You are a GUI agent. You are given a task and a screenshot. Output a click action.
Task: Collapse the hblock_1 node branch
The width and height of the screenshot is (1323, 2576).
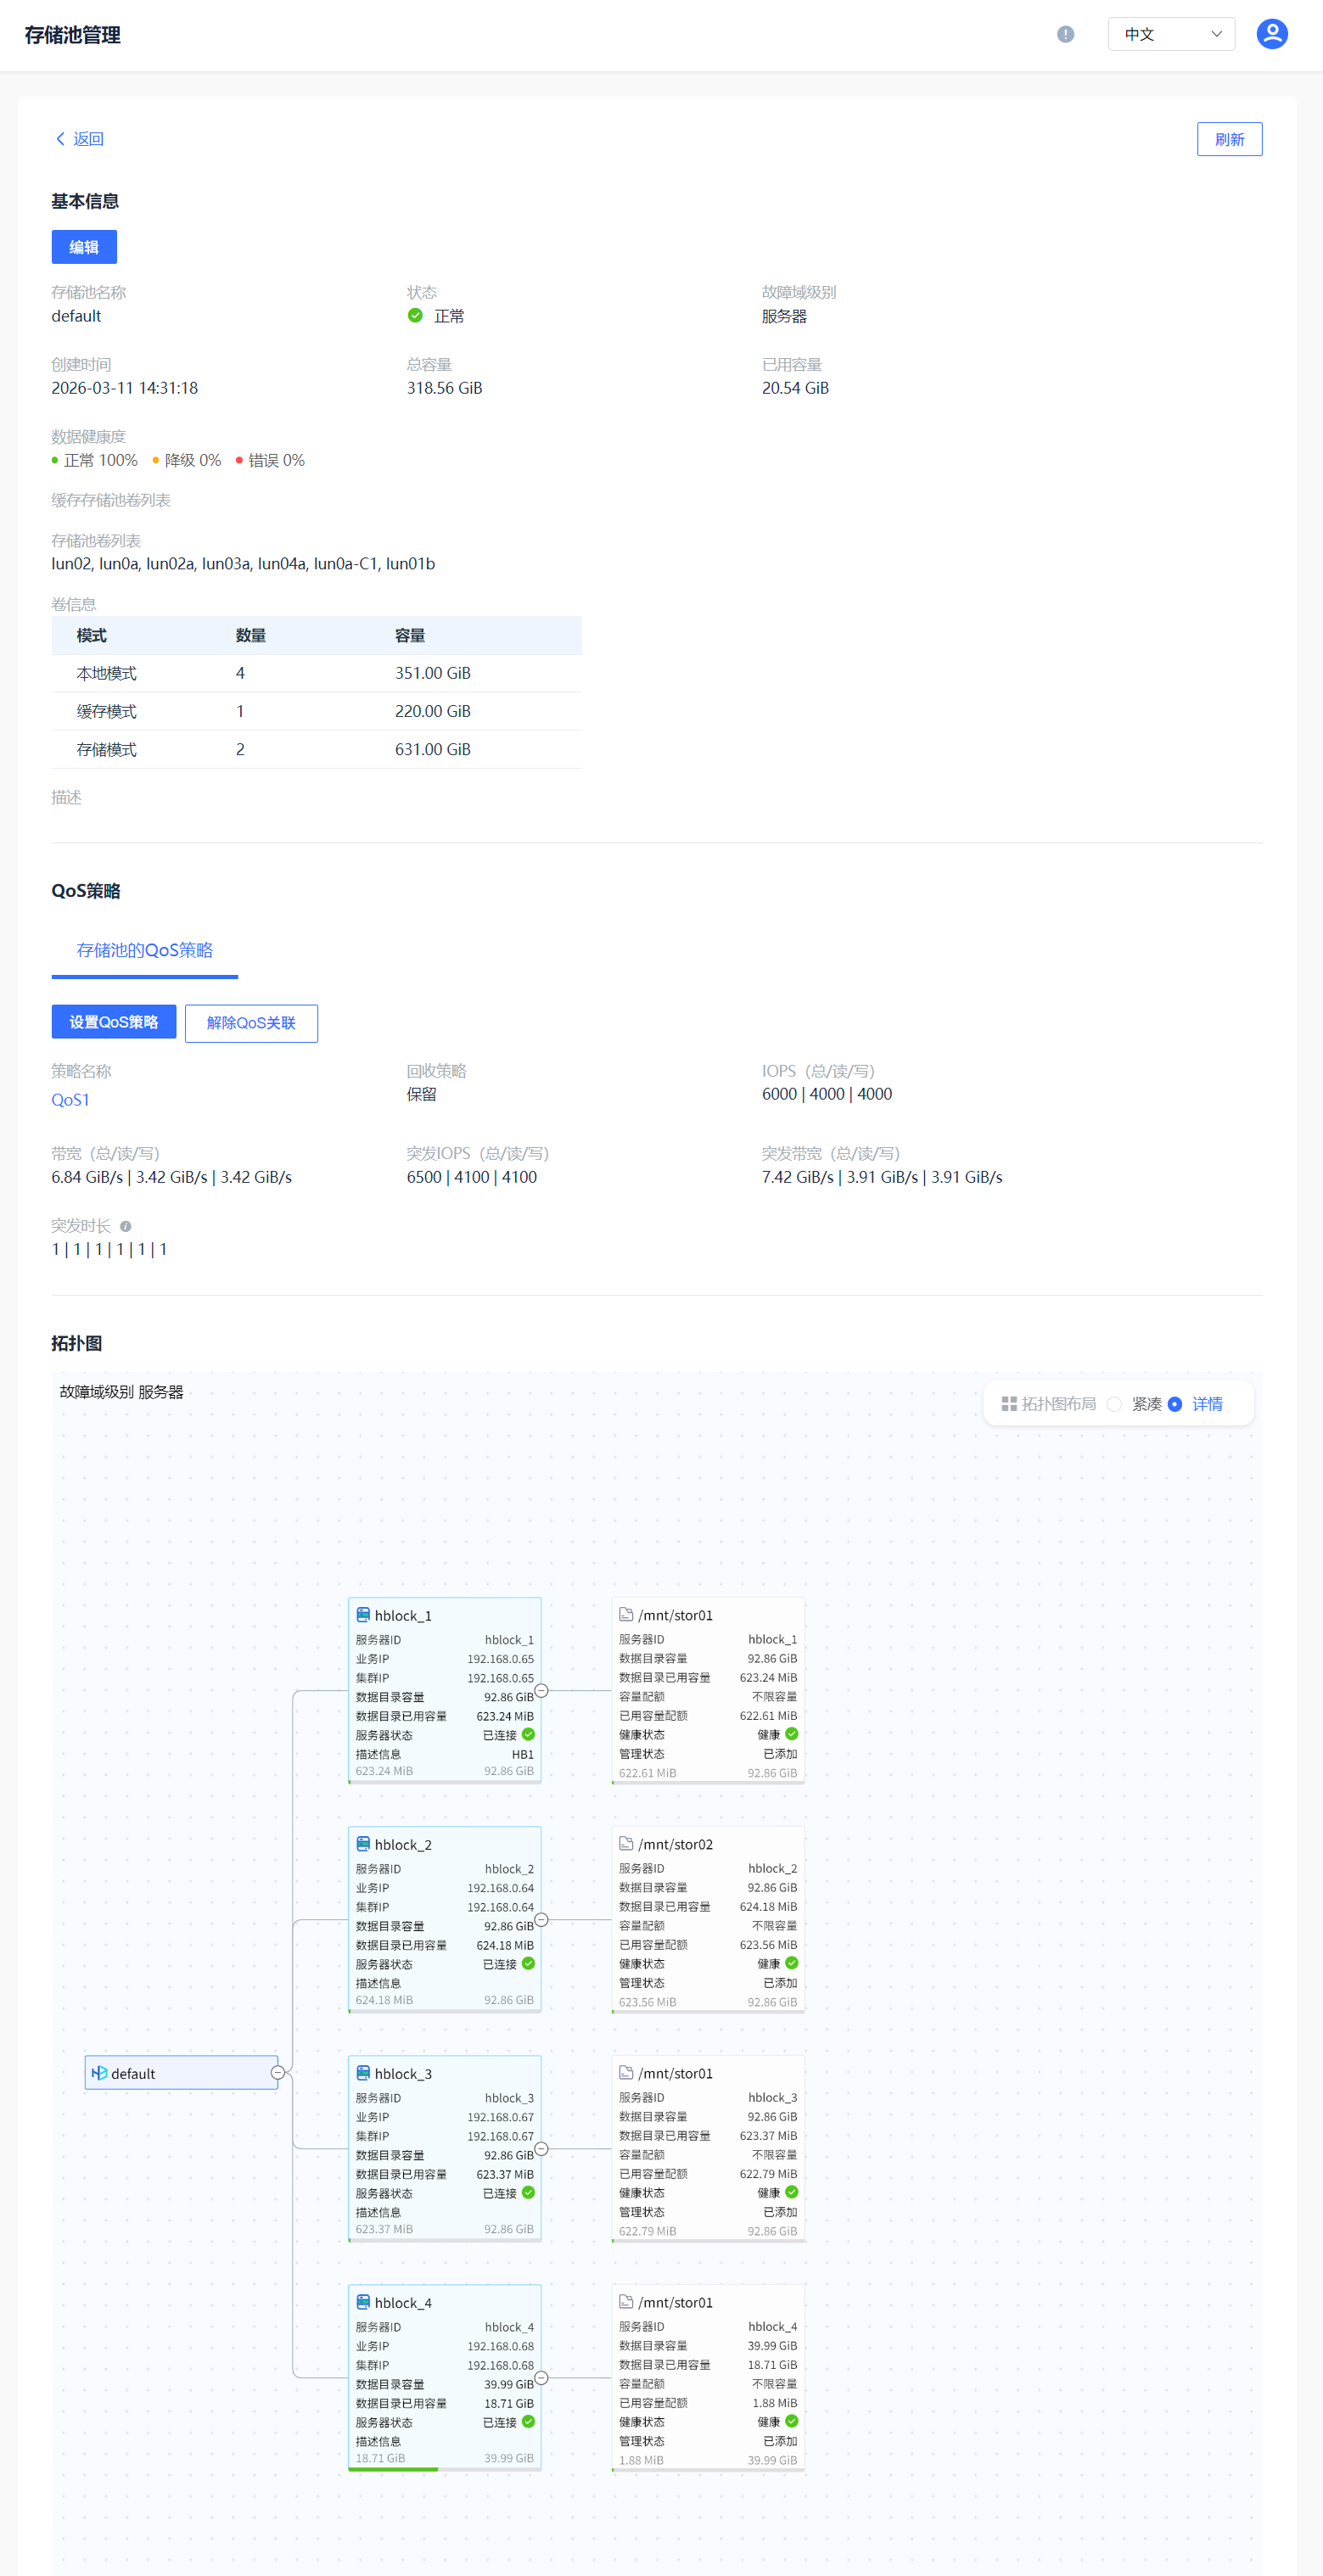tap(541, 1691)
